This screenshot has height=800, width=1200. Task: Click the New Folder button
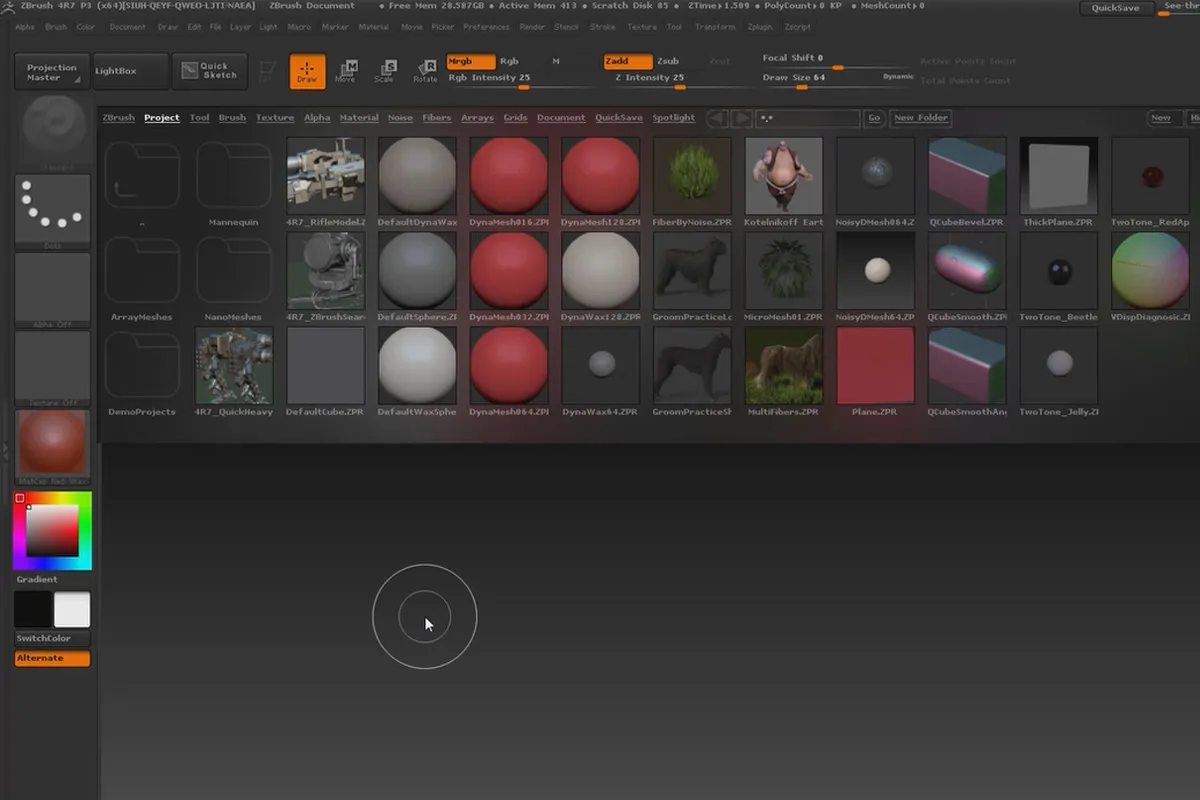(921, 118)
